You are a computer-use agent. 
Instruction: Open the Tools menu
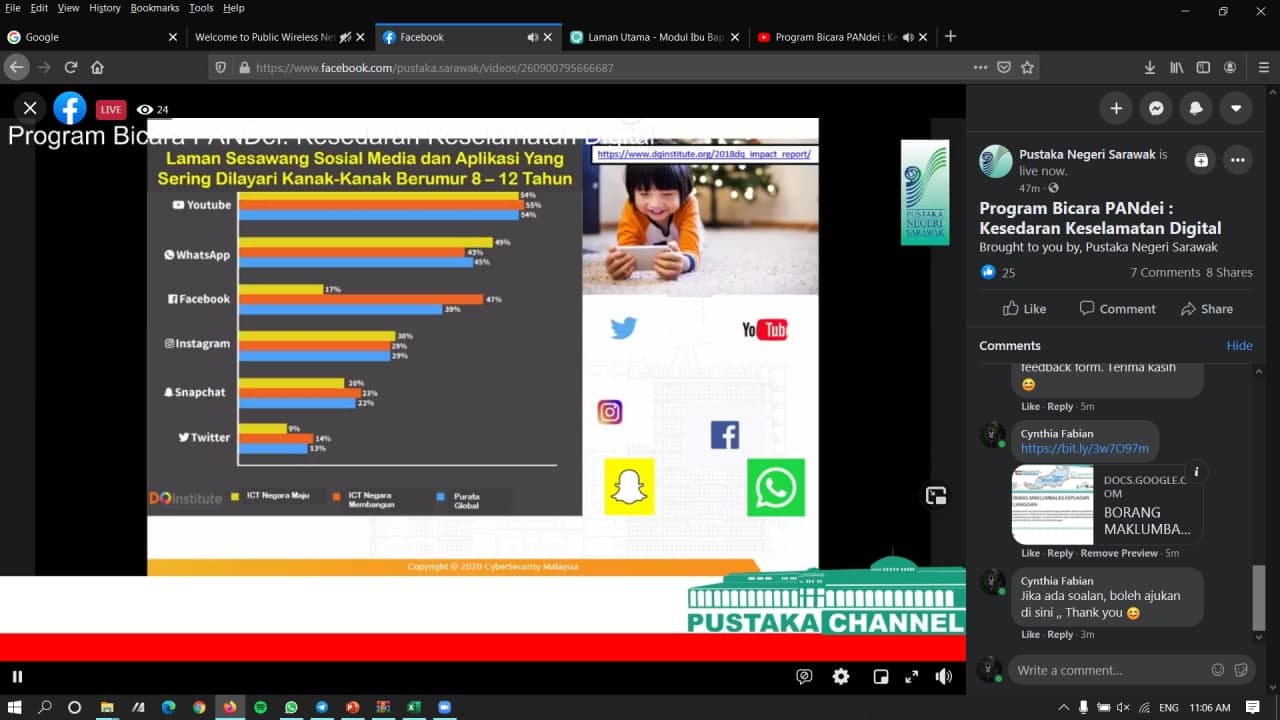(x=201, y=8)
